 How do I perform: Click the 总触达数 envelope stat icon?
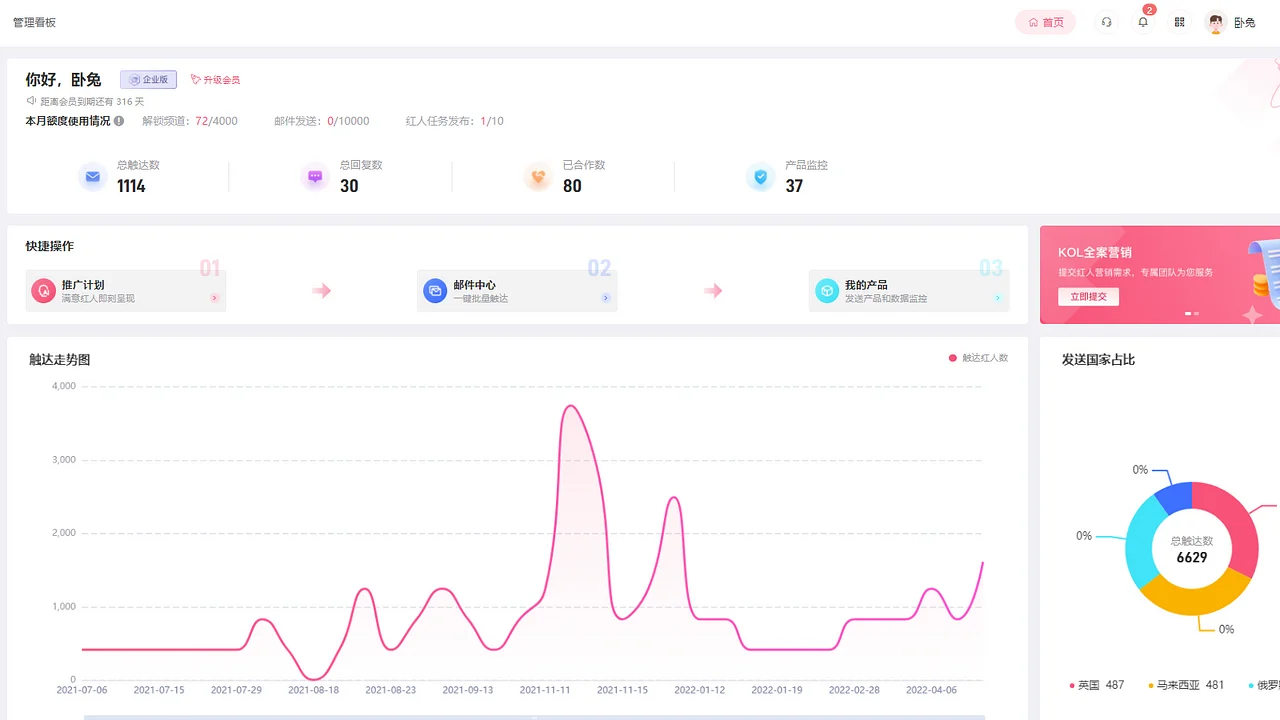92,176
